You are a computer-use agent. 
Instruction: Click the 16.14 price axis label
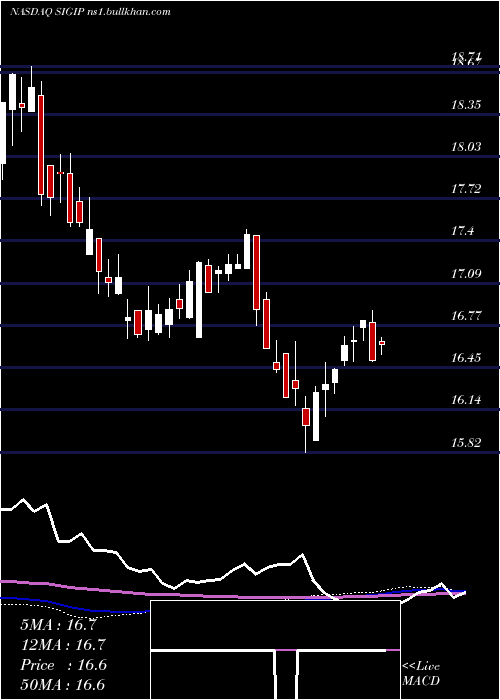(x=467, y=400)
